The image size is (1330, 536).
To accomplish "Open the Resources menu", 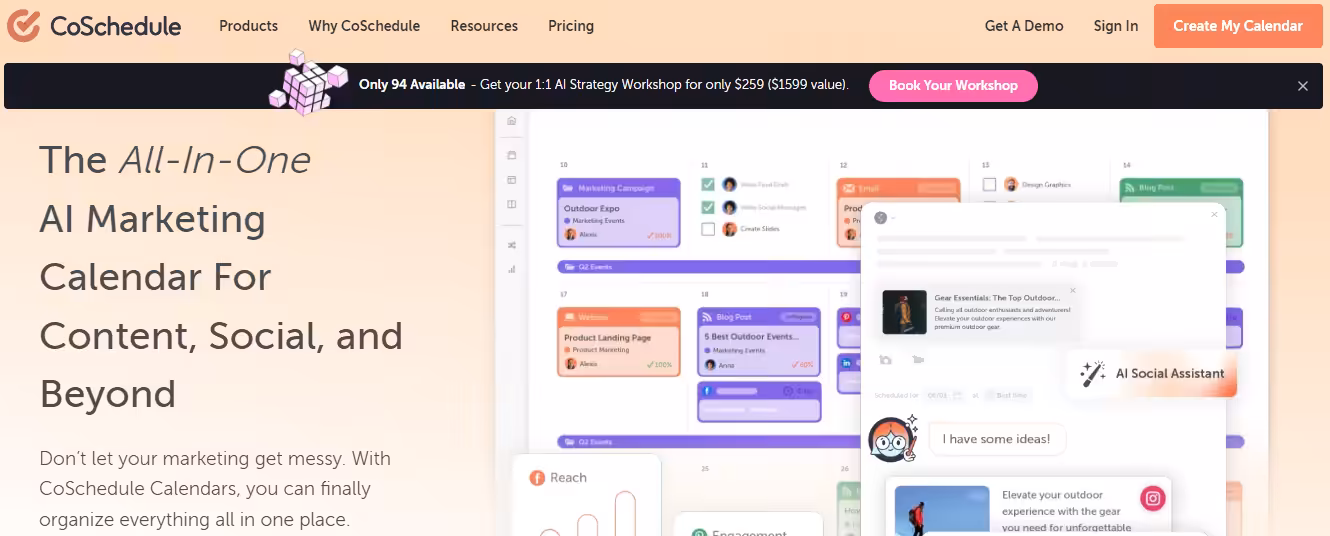I will [x=484, y=26].
